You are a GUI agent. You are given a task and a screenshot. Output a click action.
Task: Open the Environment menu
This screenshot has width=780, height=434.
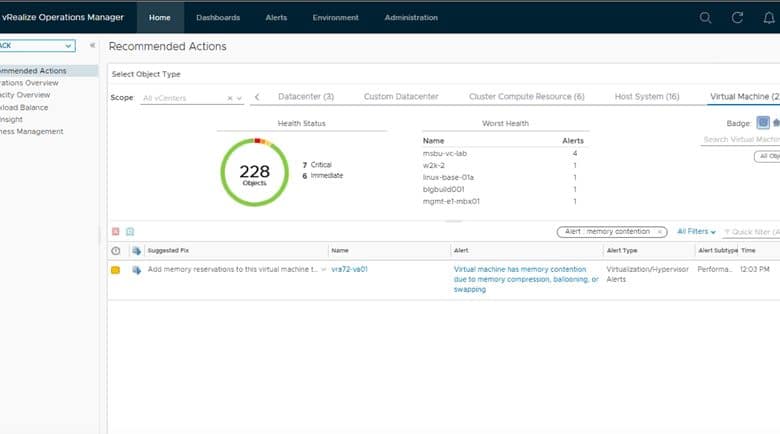pyautogui.click(x=335, y=17)
